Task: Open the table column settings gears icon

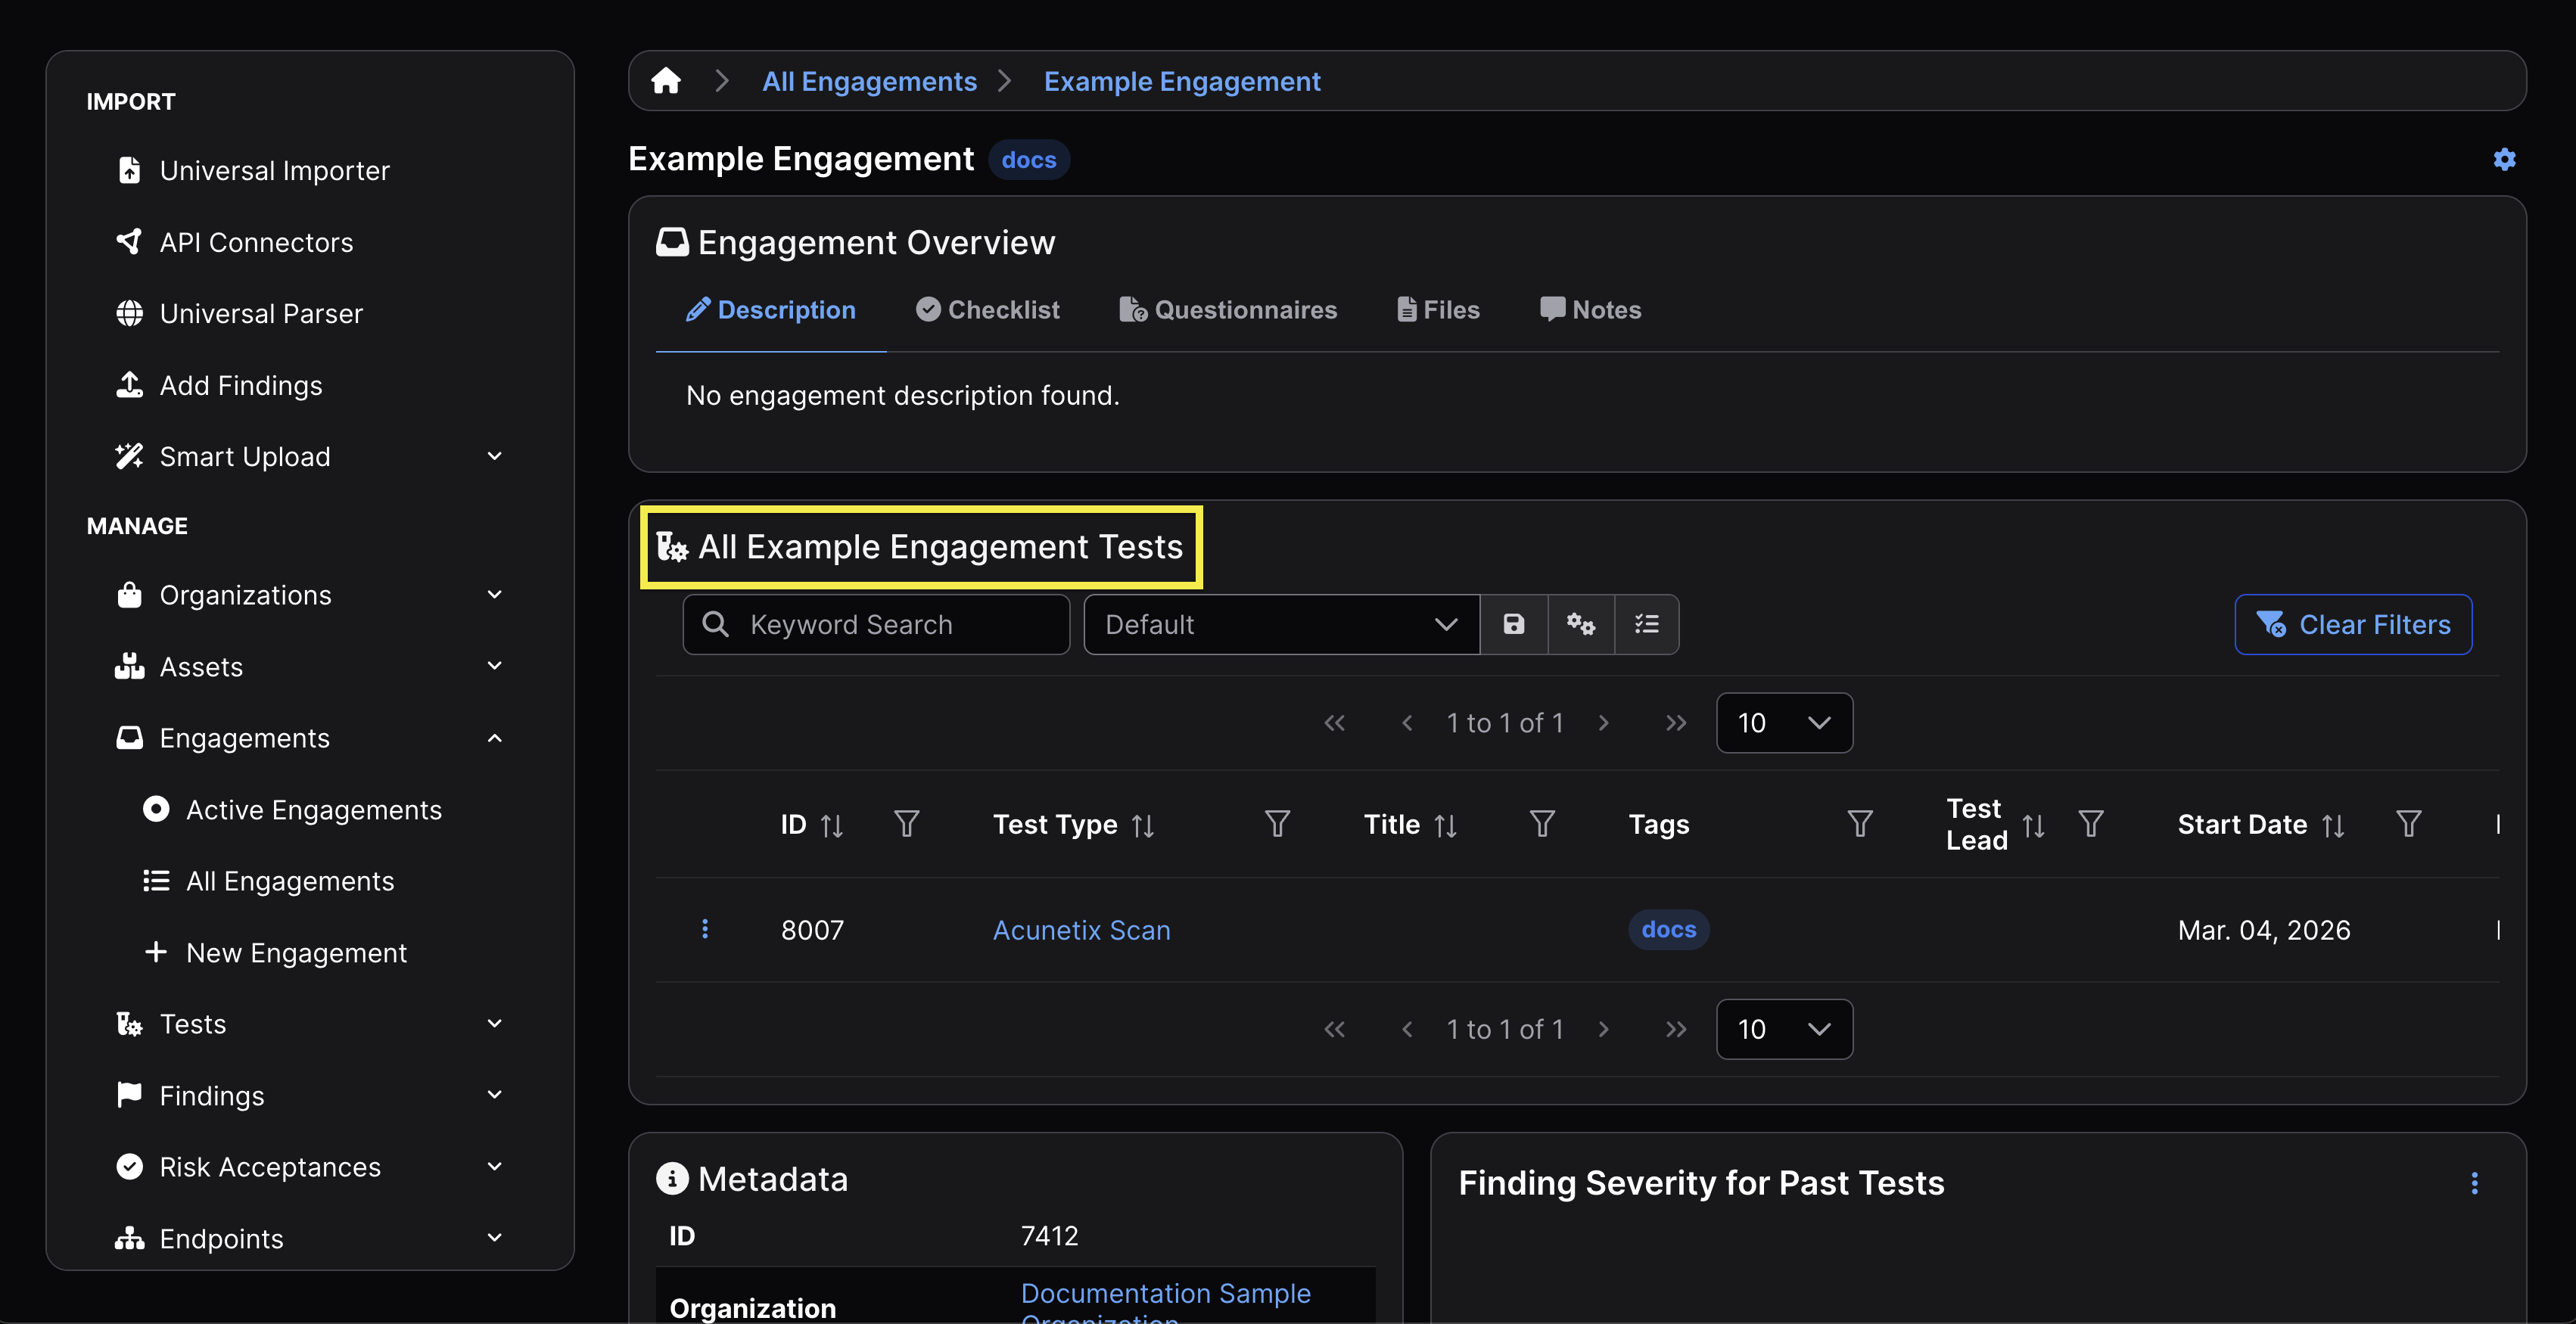Action: click(1580, 624)
